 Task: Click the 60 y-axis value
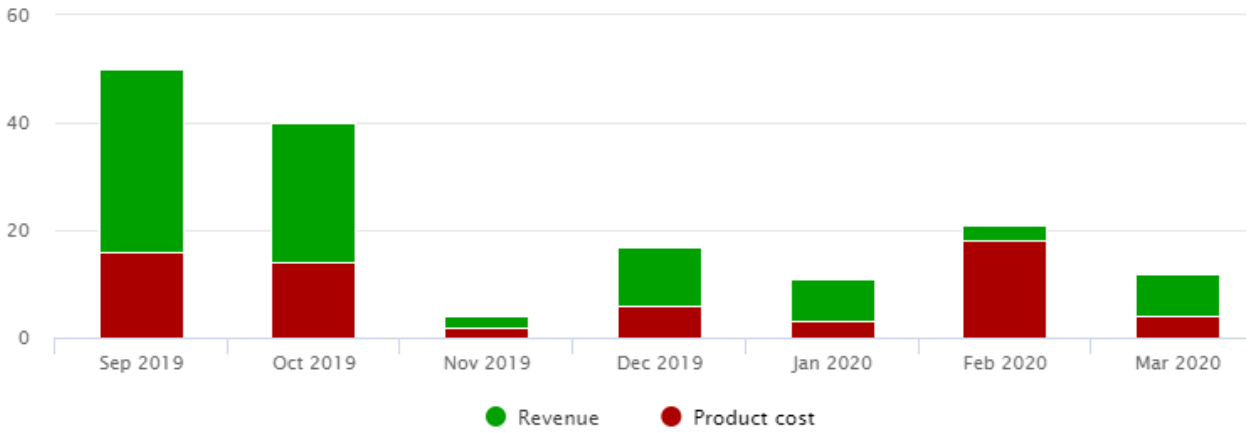click(20, 15)
